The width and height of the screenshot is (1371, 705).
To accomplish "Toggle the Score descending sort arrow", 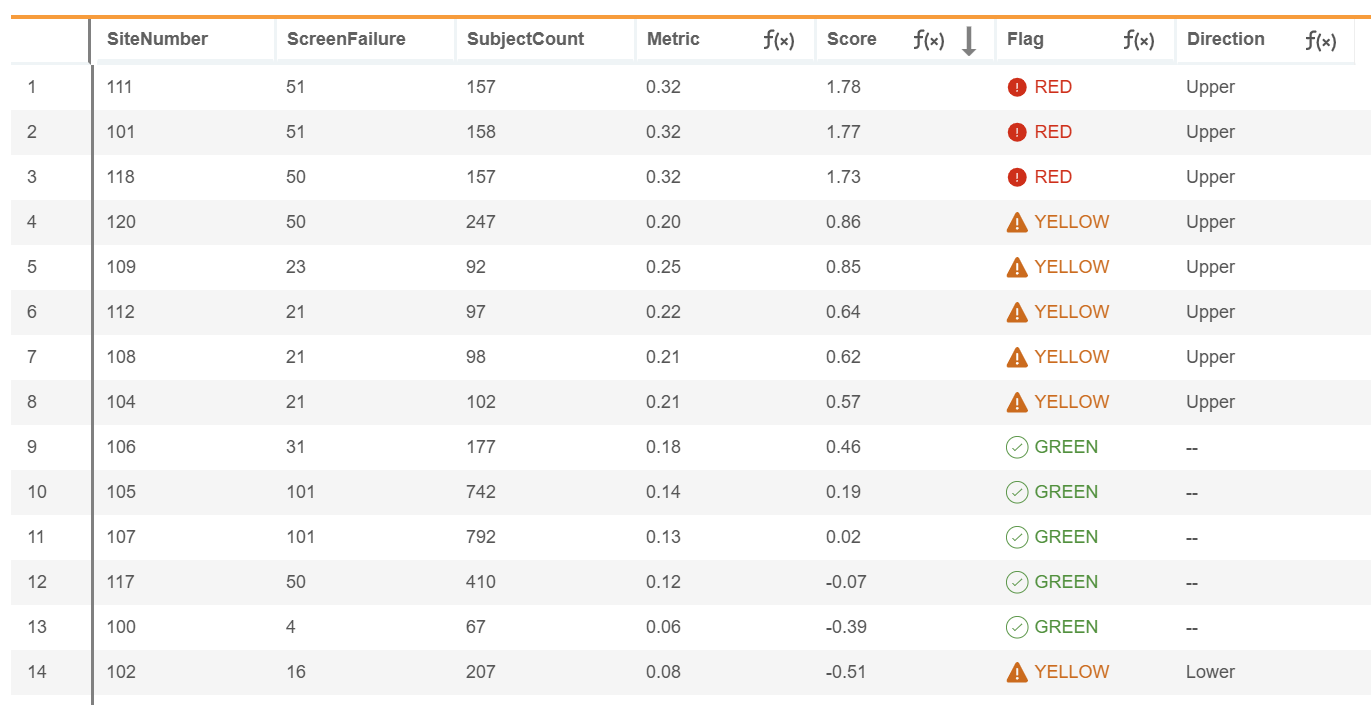I will [x=968, y=41].
